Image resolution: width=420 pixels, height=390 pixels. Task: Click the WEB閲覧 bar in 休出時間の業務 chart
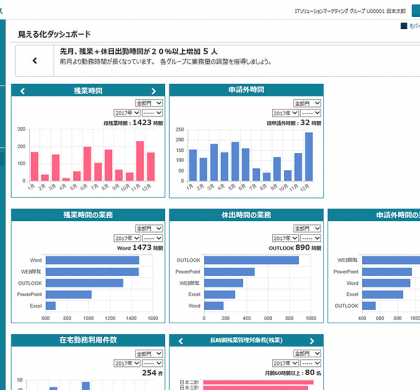pos(224,283)
